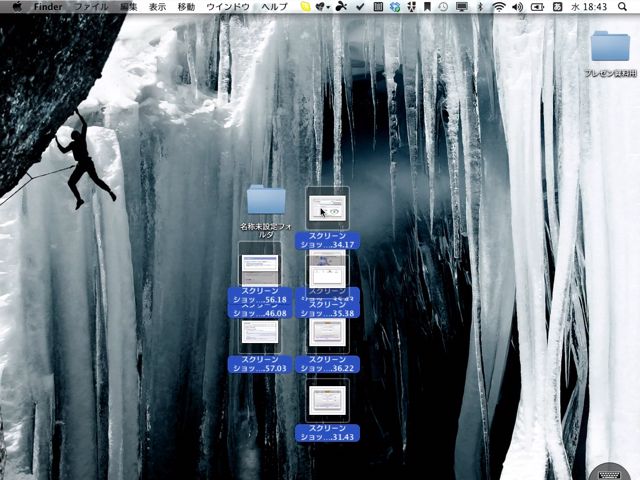The width and height of the screenshot is (640, 480).
Task: Click the label スクリーンショッ…31.43
Action: pos(327,433)
